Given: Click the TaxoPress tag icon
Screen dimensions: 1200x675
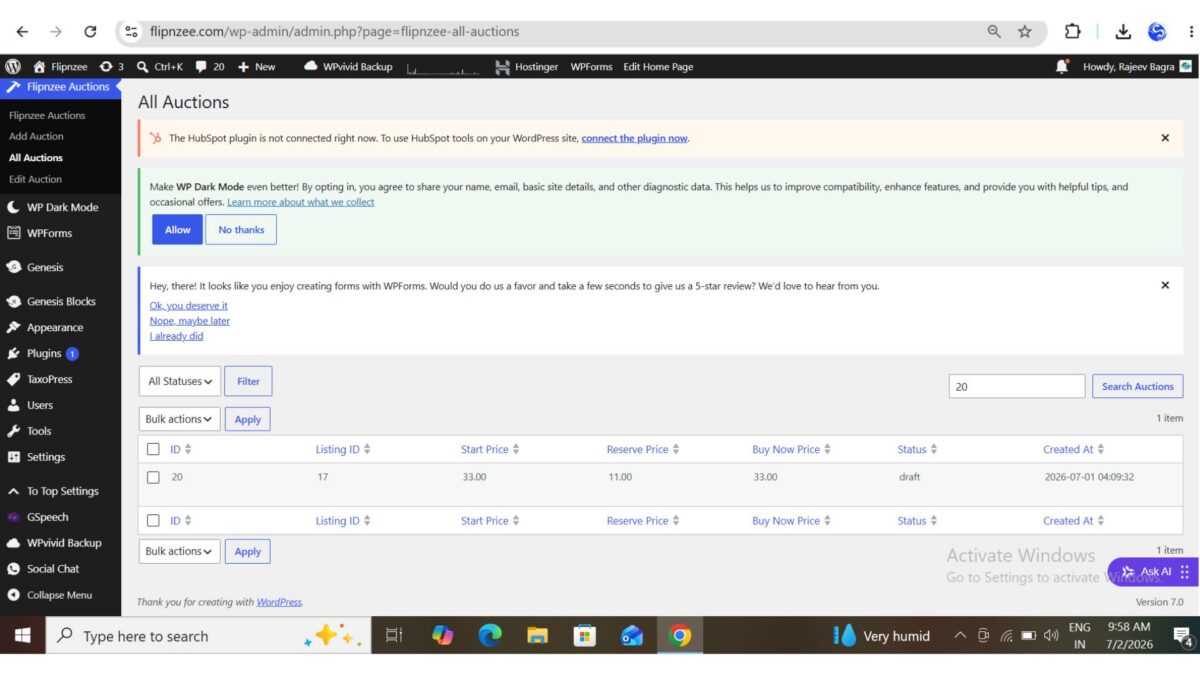Looking at the screenshot, I should click(13, 379).
